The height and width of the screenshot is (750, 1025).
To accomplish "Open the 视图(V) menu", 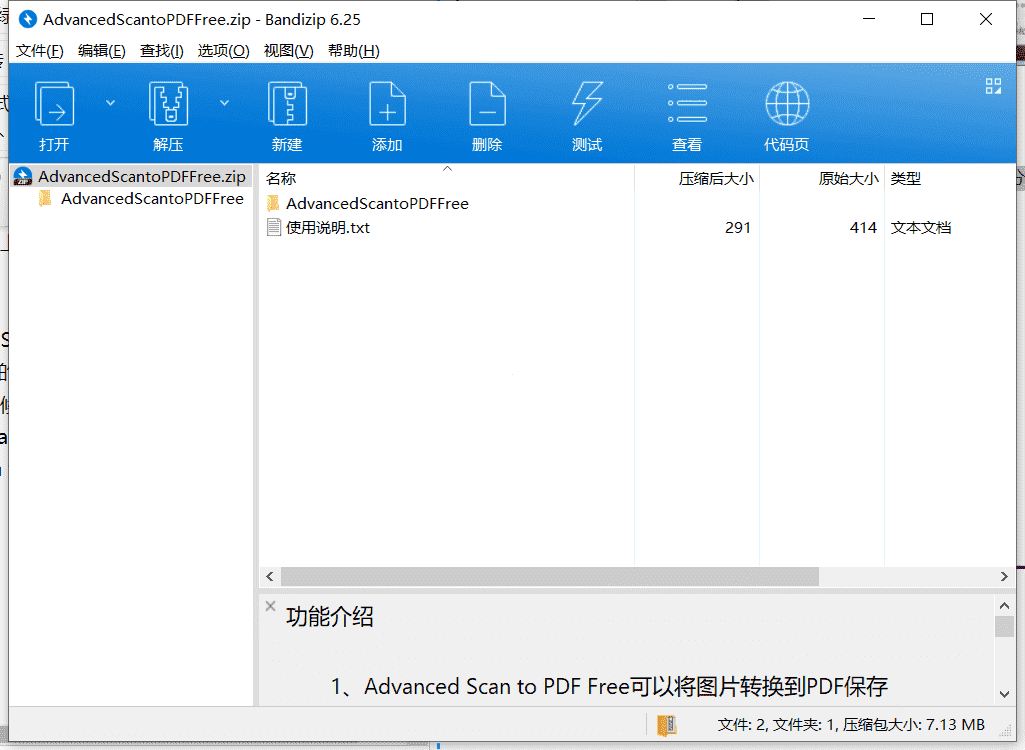I will click(x=288, y=51).
